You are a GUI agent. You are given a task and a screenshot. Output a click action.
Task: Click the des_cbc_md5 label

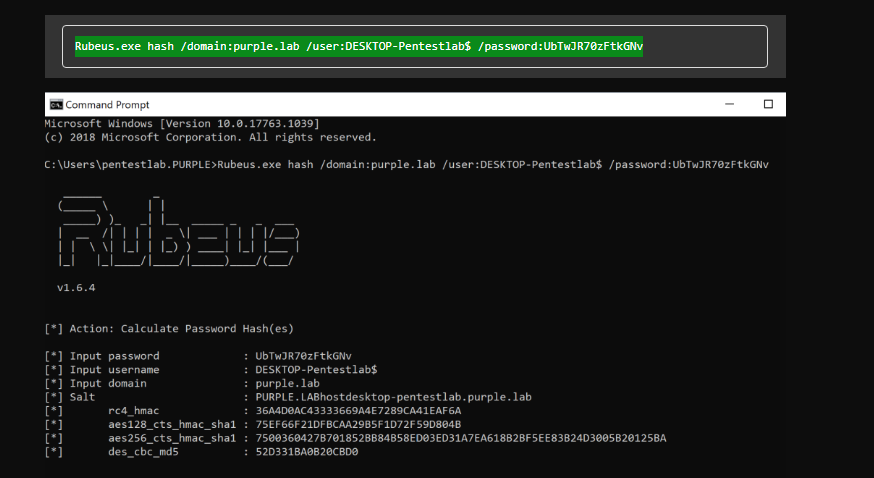(143, 452)
